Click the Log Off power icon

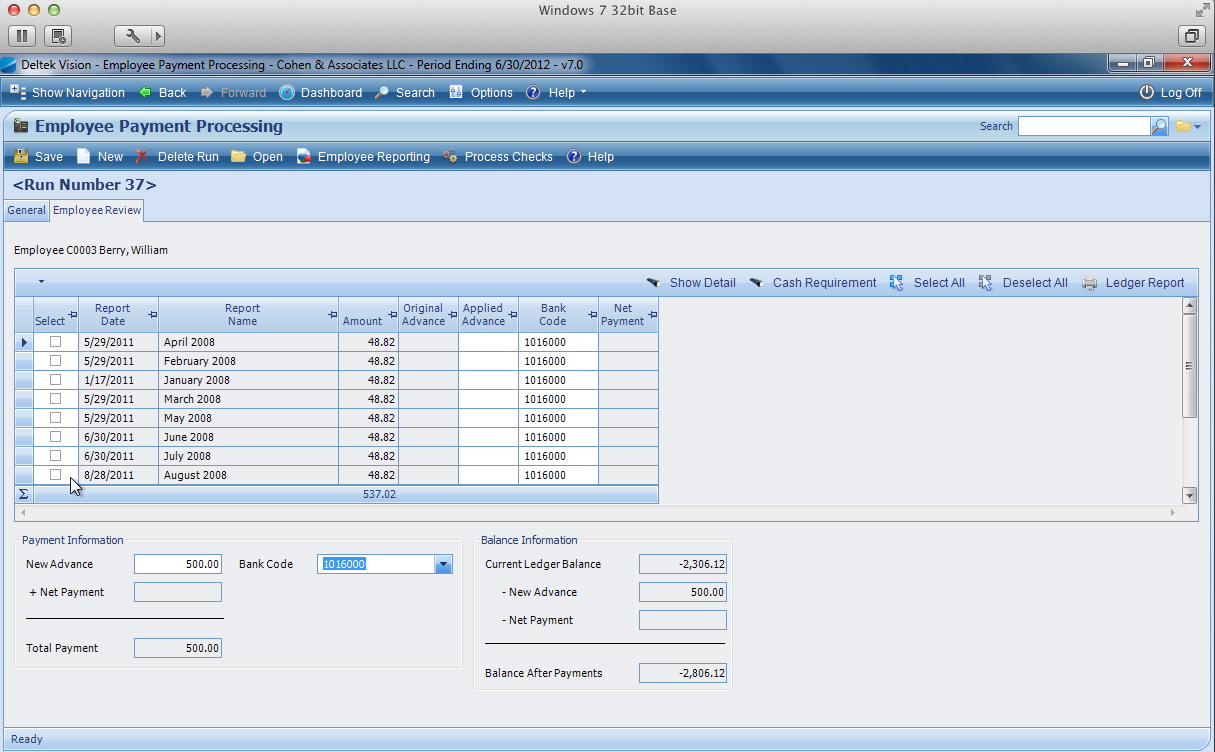pos(1146,93)
